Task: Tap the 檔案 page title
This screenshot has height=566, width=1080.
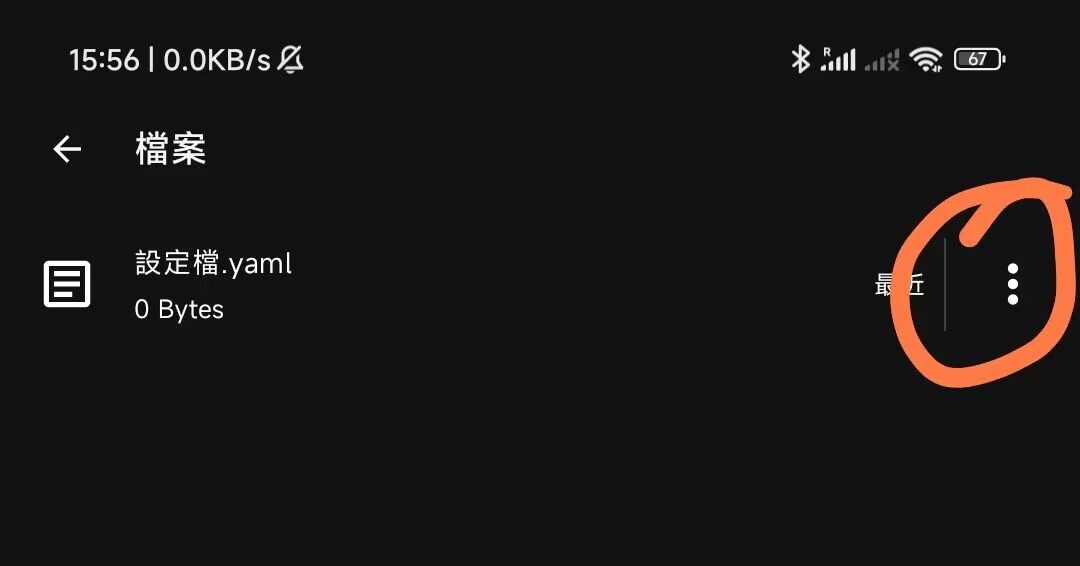Action: pos(171,150)
